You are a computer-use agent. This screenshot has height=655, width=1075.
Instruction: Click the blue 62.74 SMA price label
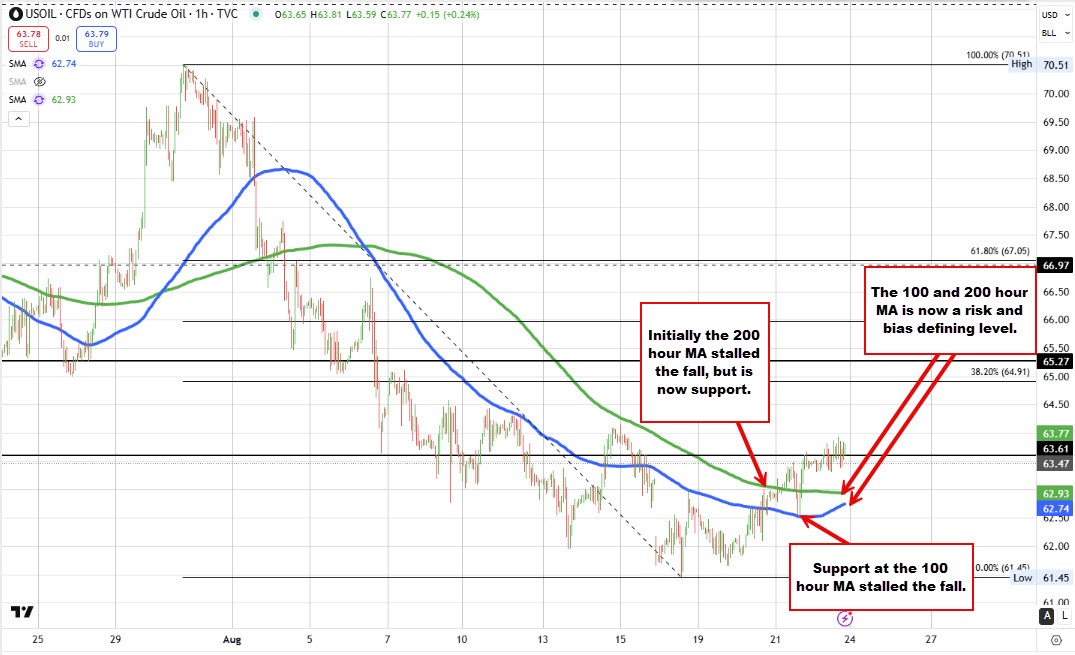pyautogui.click(x=1056, y=509)
